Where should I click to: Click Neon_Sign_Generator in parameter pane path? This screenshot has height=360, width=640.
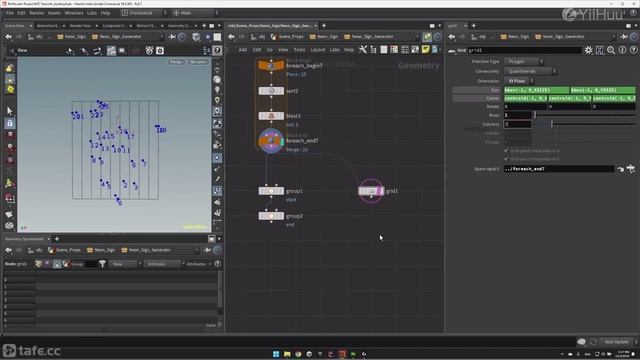[x=563, y=37]
